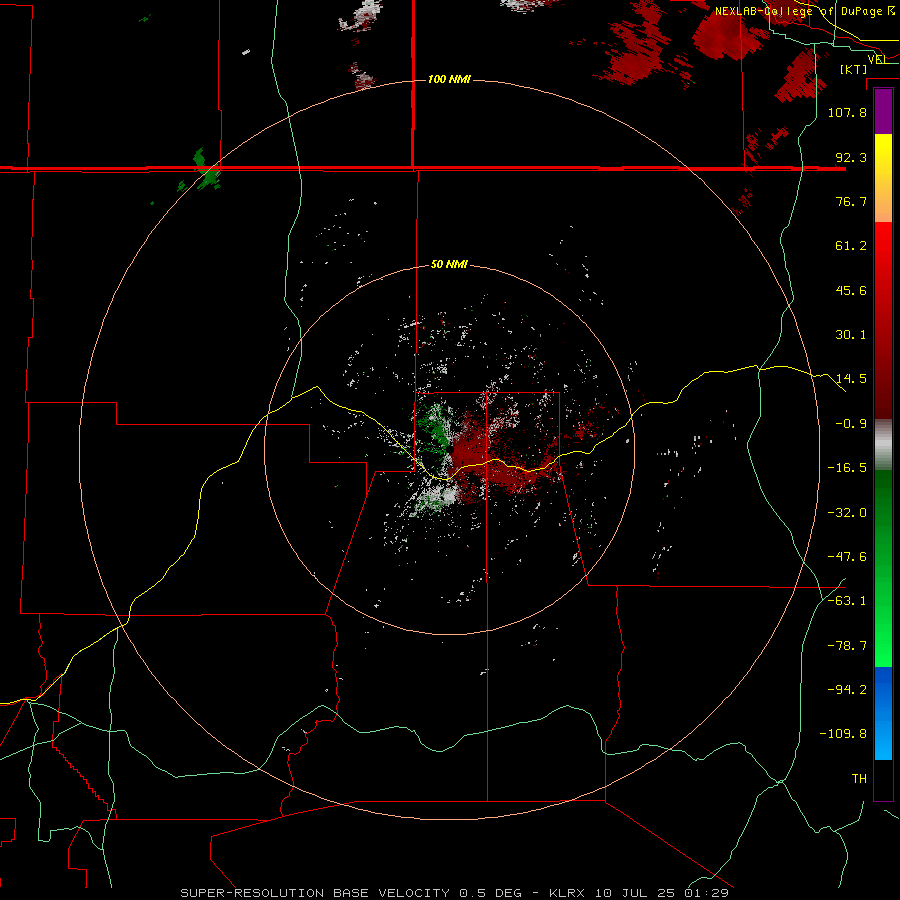Click the -94.2 scale value

coord(847,690)
